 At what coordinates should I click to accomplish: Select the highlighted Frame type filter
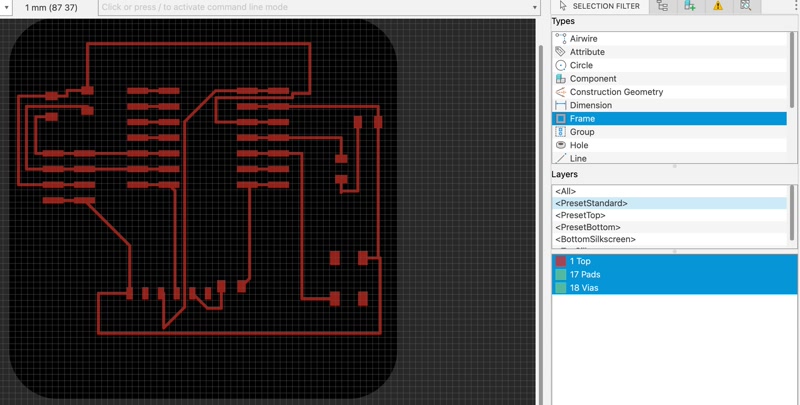pyautogui.click(x=669, y=118)
